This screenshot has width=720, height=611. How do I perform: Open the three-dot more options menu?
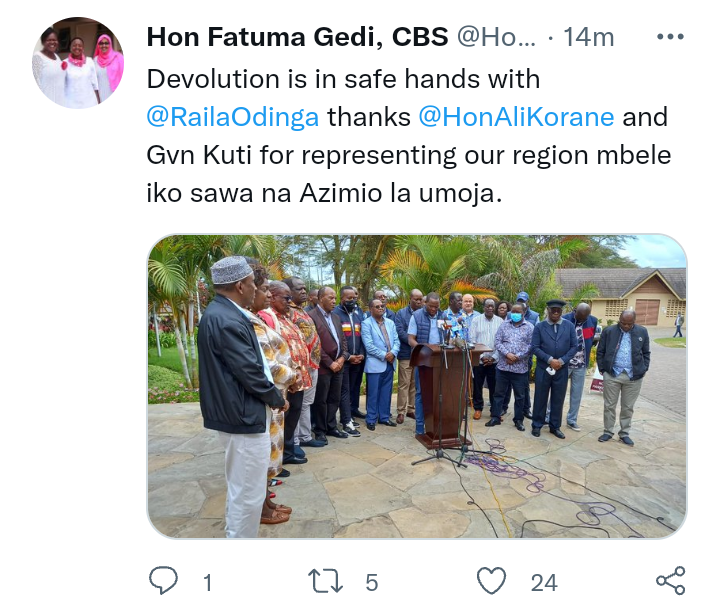pyautogui.click(x=670, y=37)
